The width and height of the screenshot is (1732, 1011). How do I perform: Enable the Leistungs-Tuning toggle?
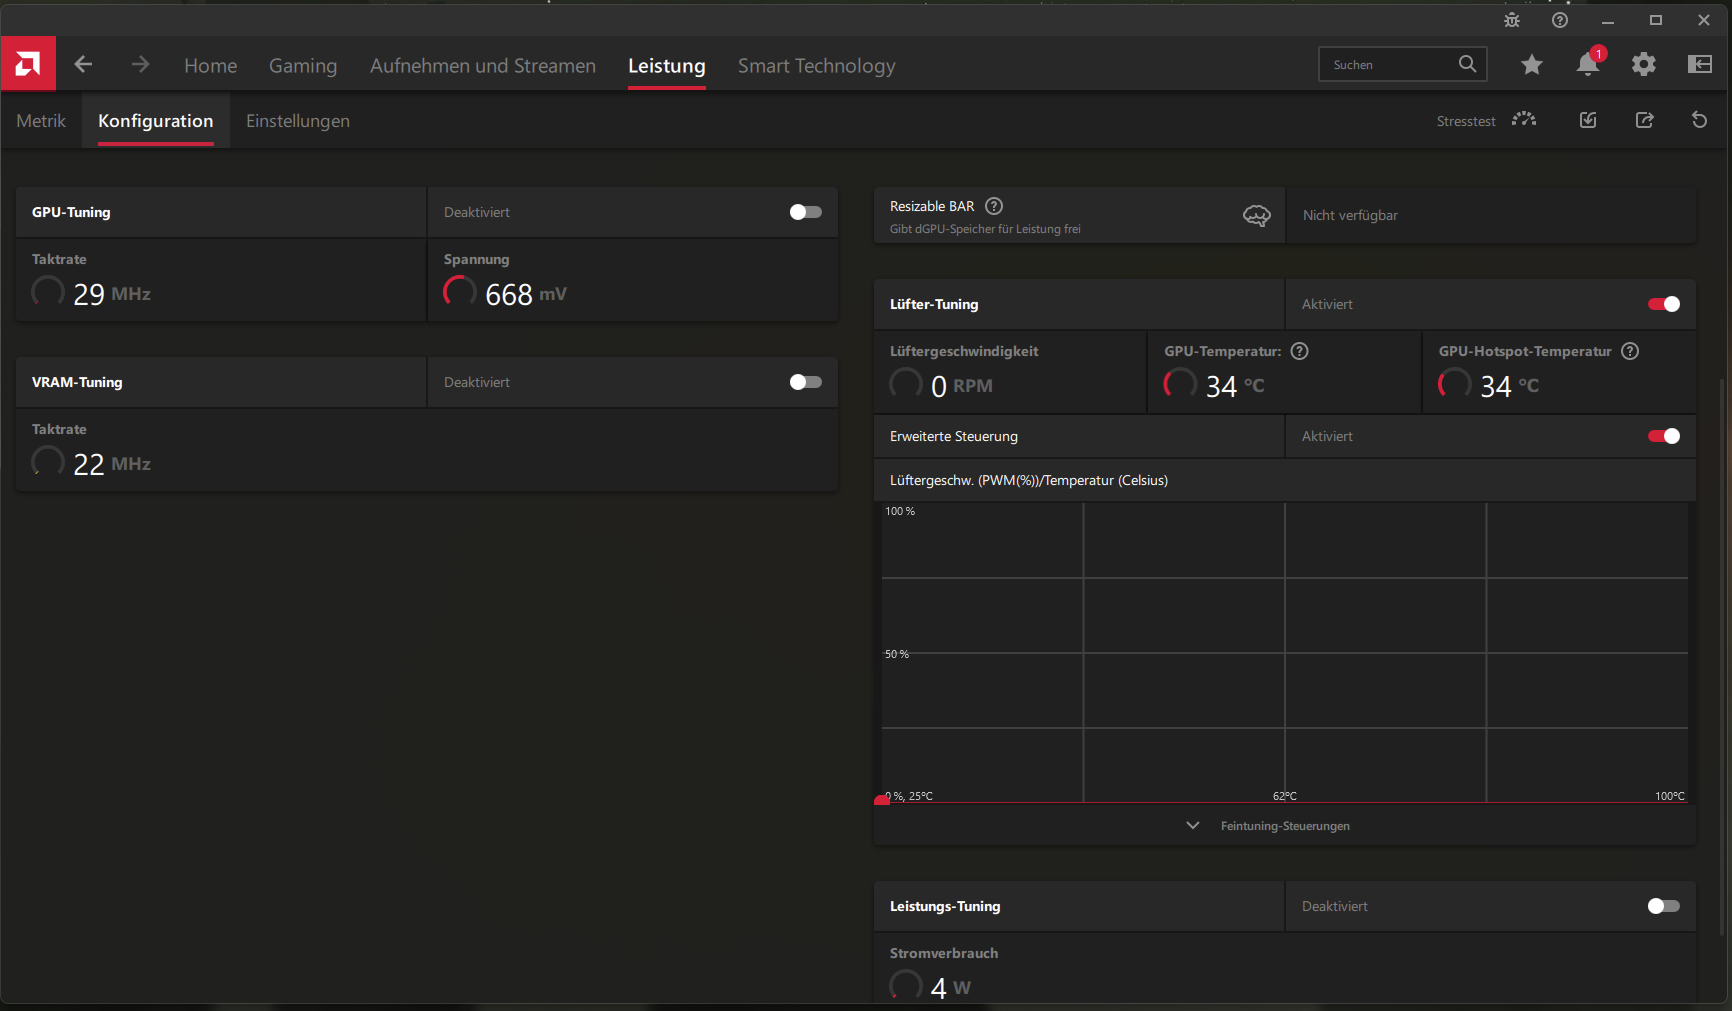tap(1664, 906)
